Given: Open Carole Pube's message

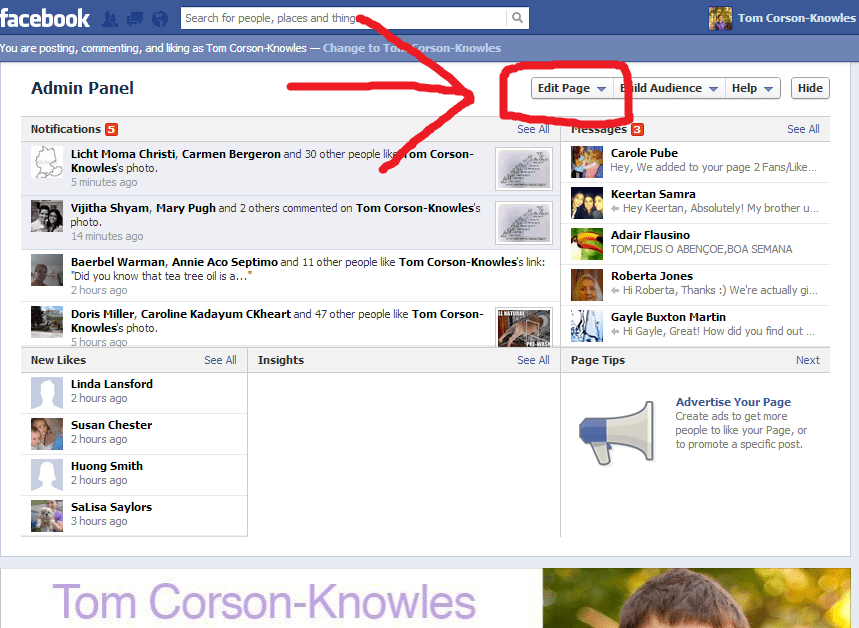Looking at the screenshot, I should pyautogui.click(x=695, y=162).
